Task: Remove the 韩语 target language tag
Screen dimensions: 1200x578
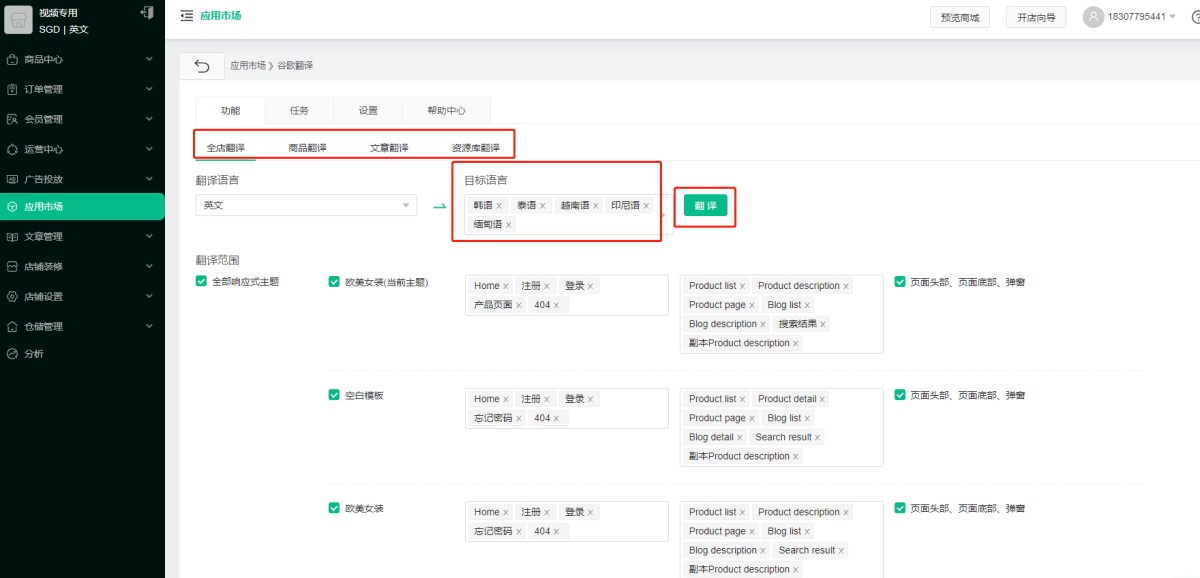Action: click(499, 206)
